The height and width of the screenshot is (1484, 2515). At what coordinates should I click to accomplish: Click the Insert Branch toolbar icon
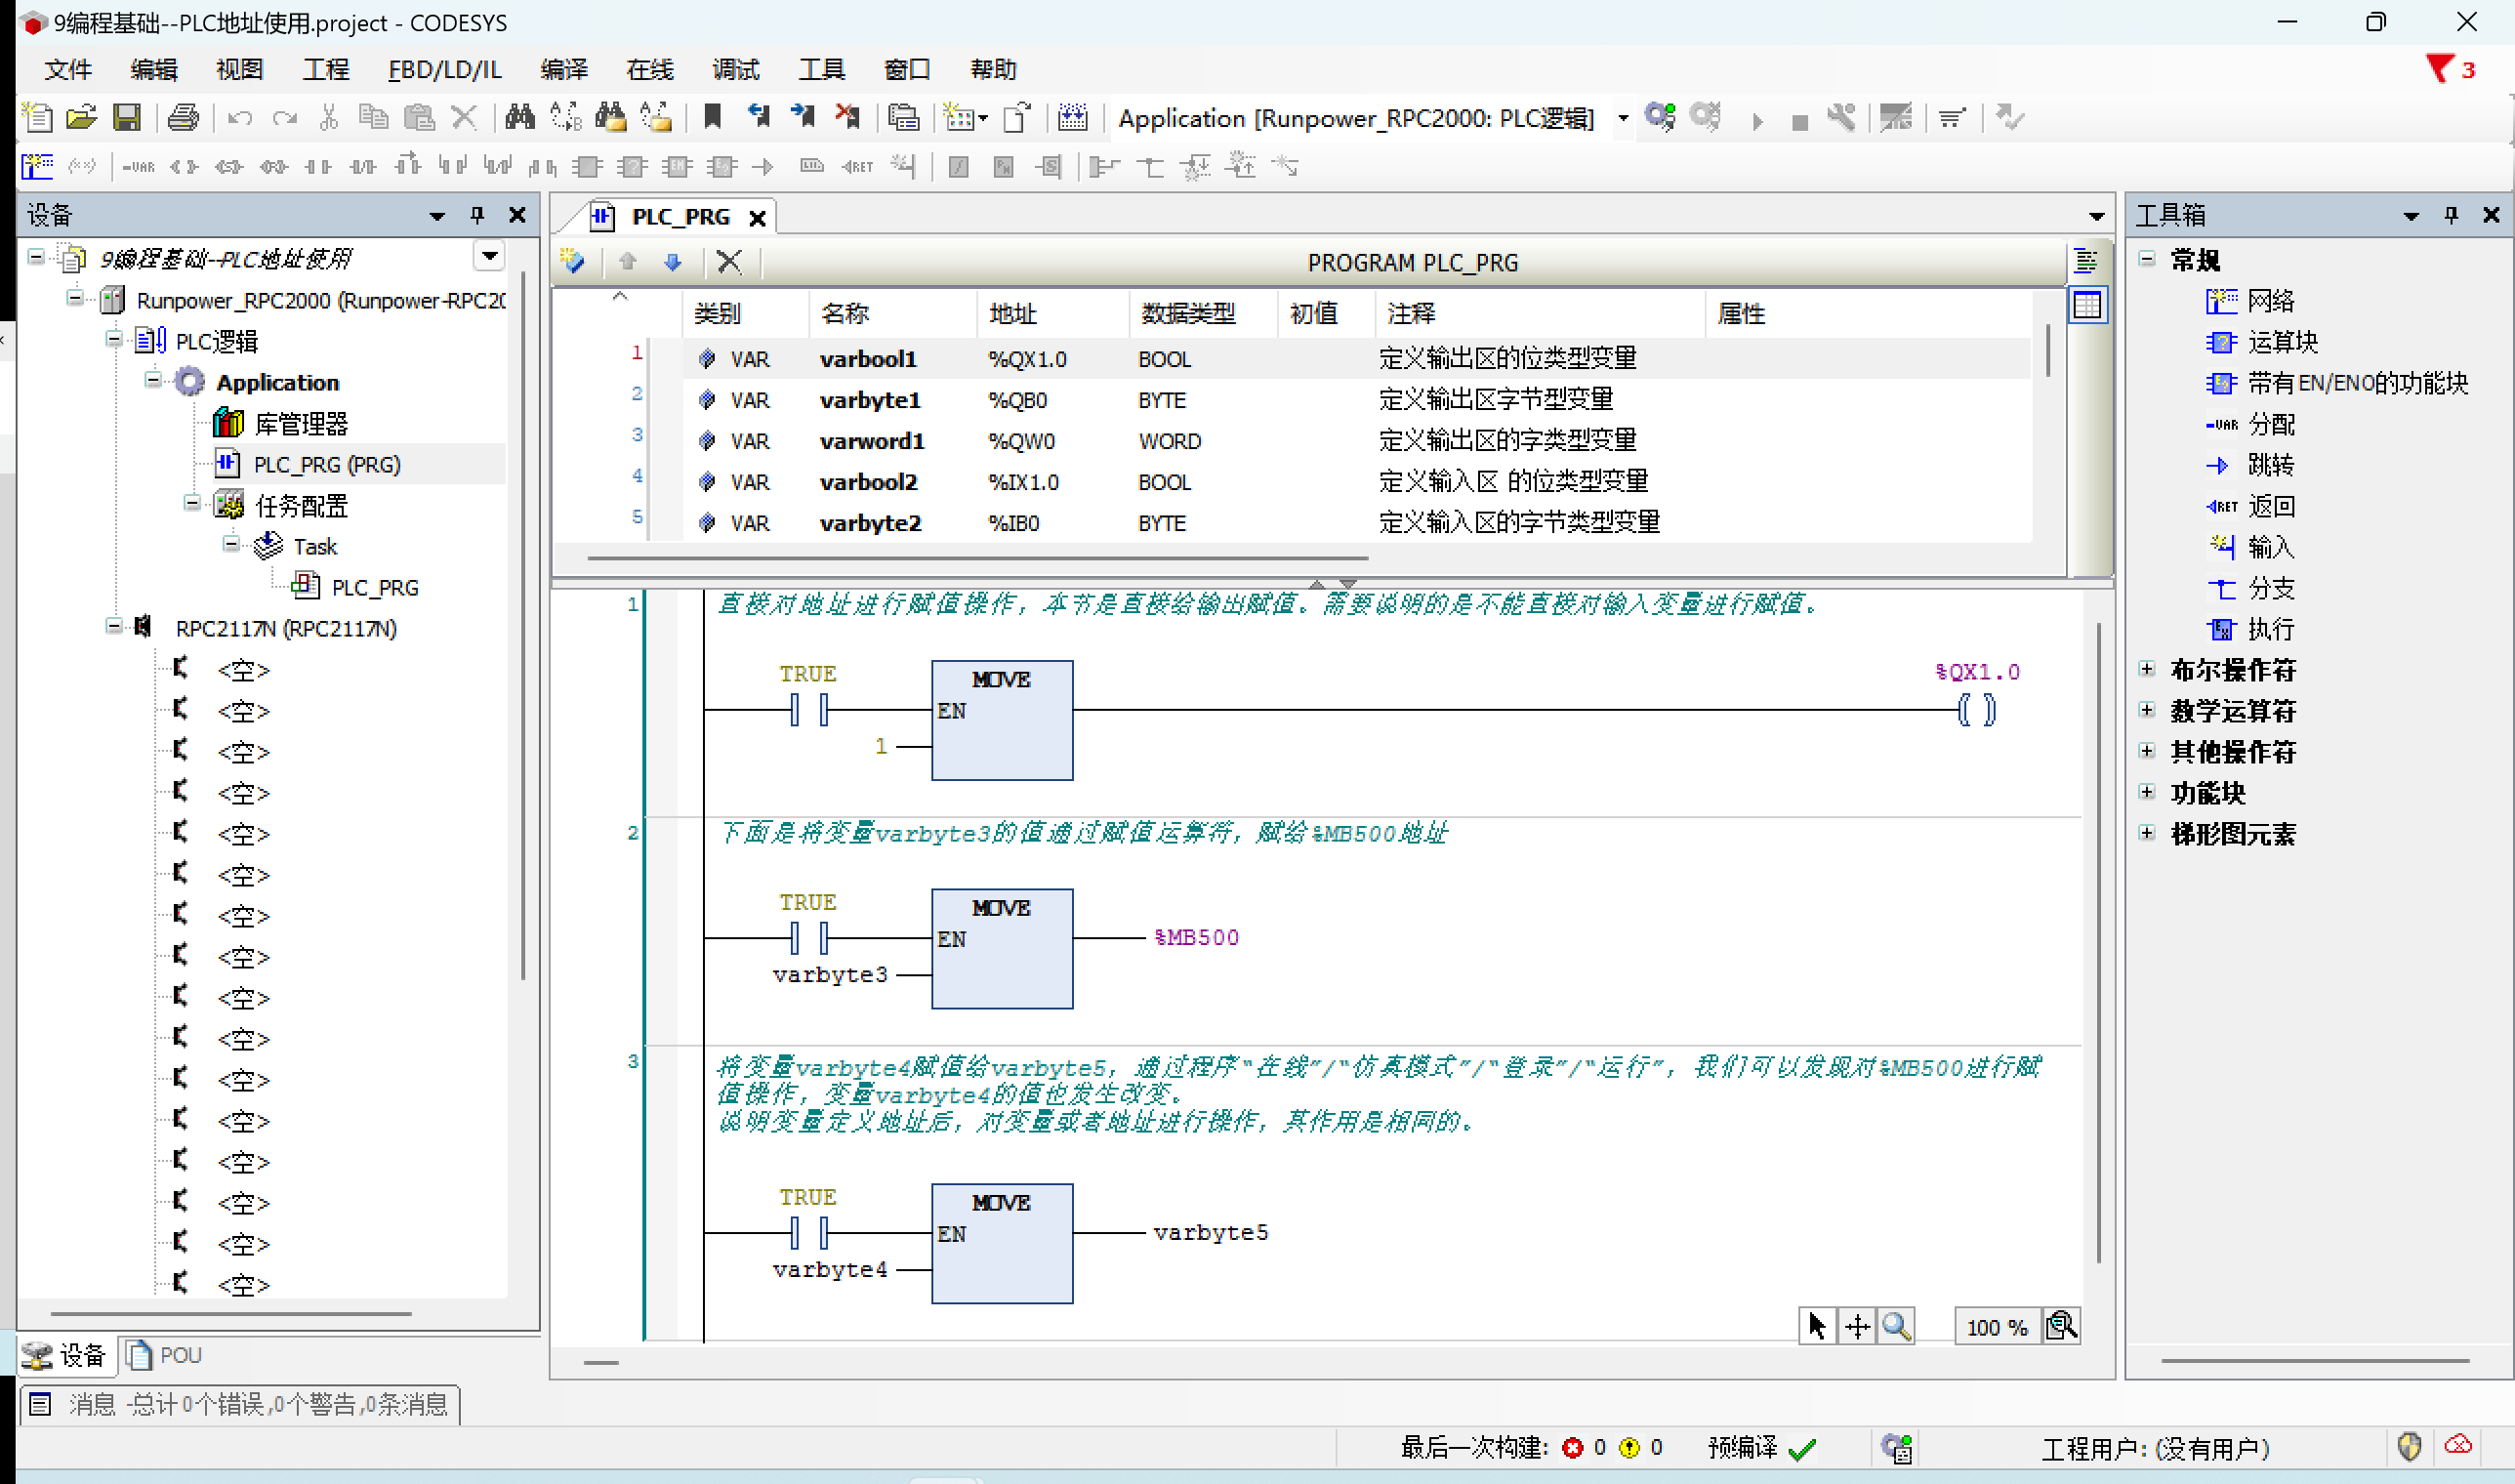pyautogui.click(x=1151, y=167)
